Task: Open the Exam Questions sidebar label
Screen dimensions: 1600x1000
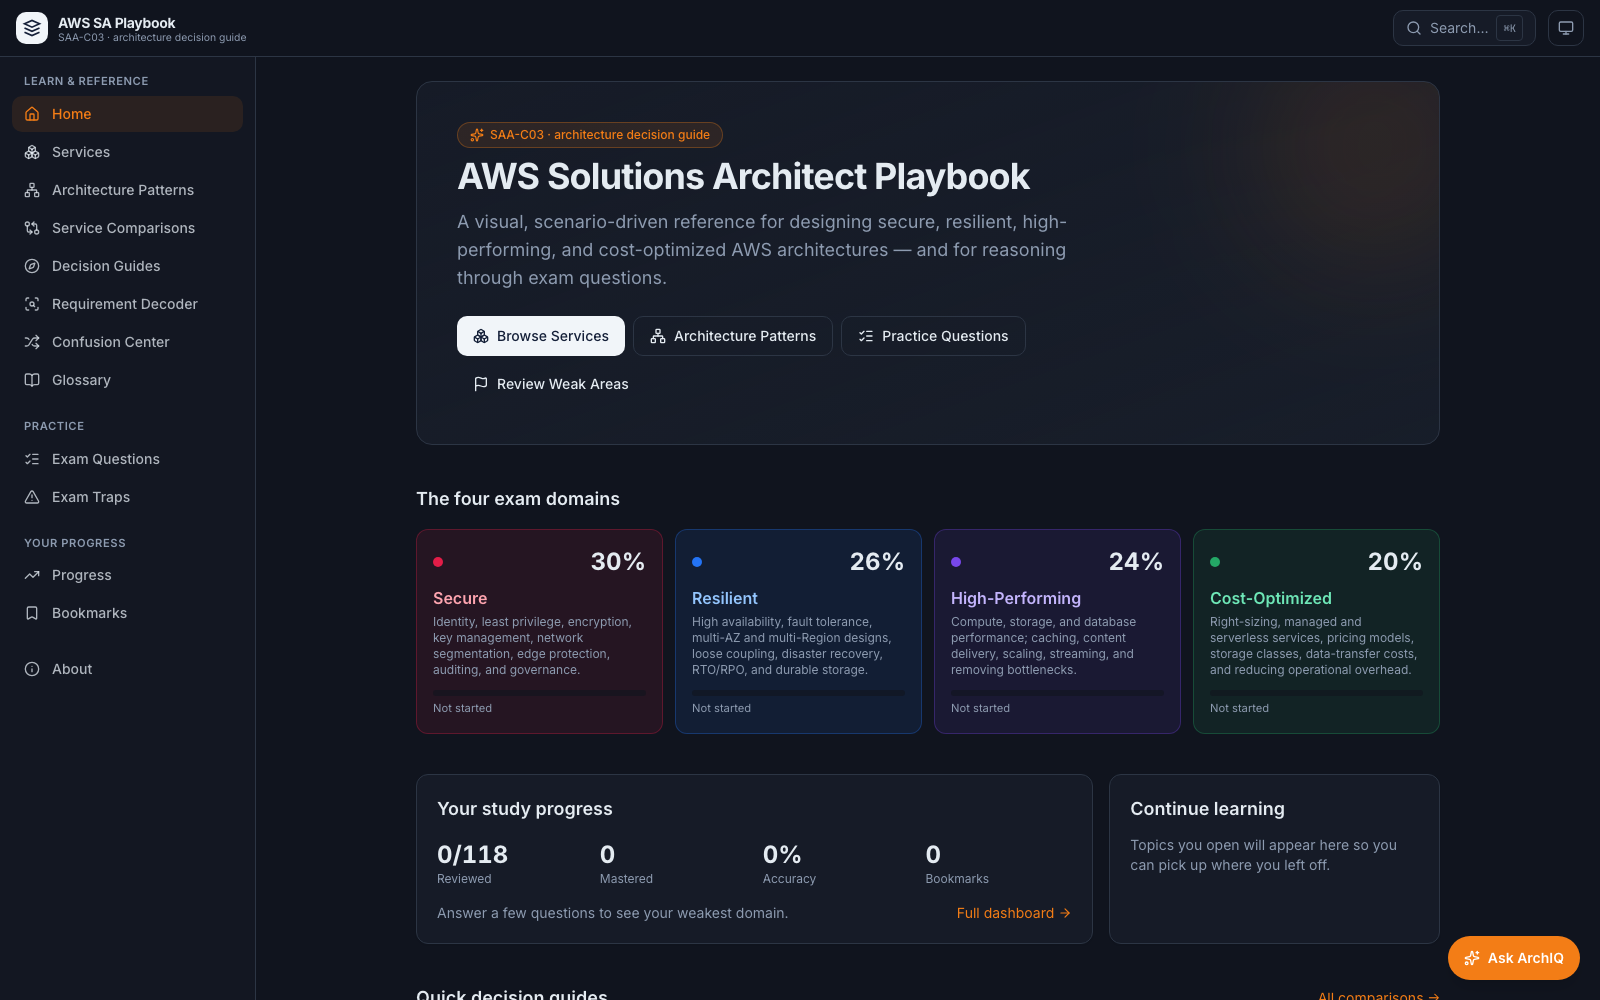Action: tap(106, 459)
